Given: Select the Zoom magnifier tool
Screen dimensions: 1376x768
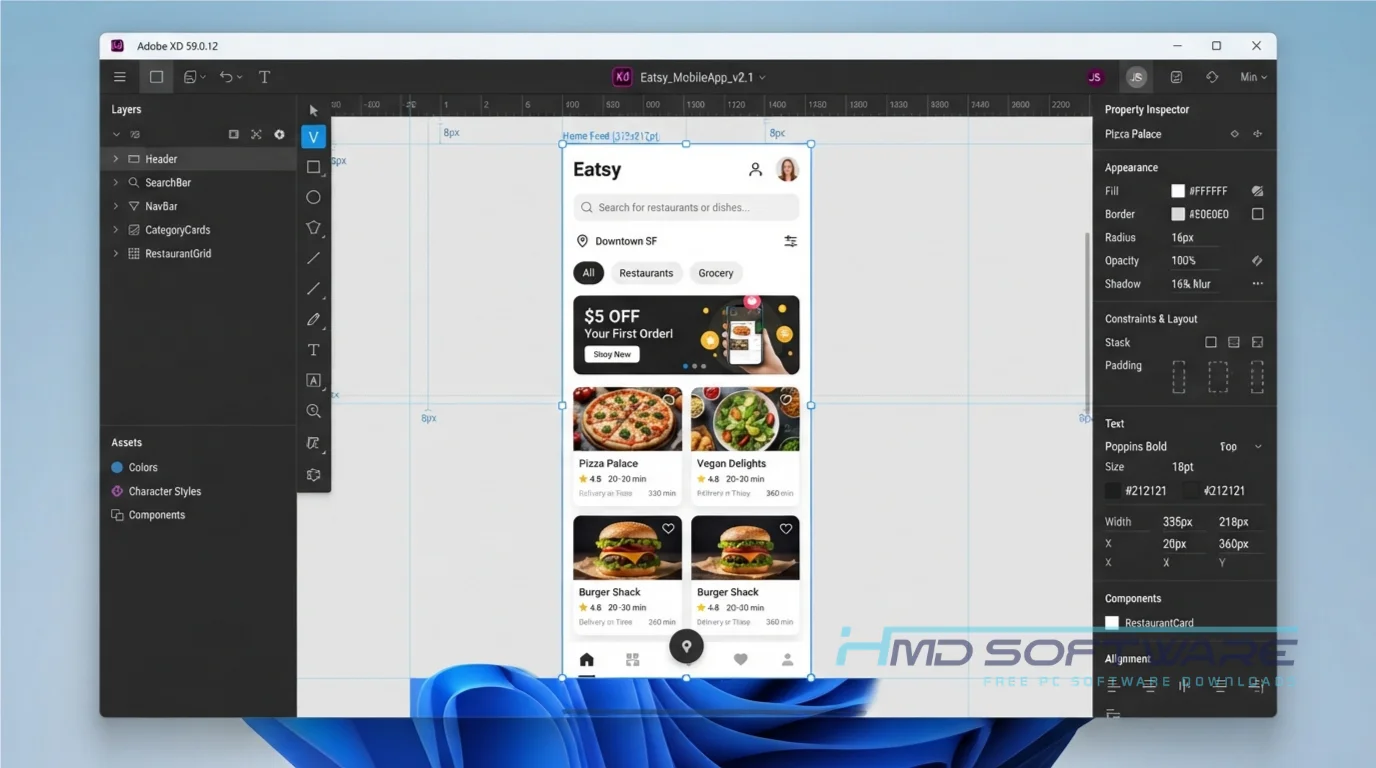Looking at the screenshot, I should tap(313, 411).
